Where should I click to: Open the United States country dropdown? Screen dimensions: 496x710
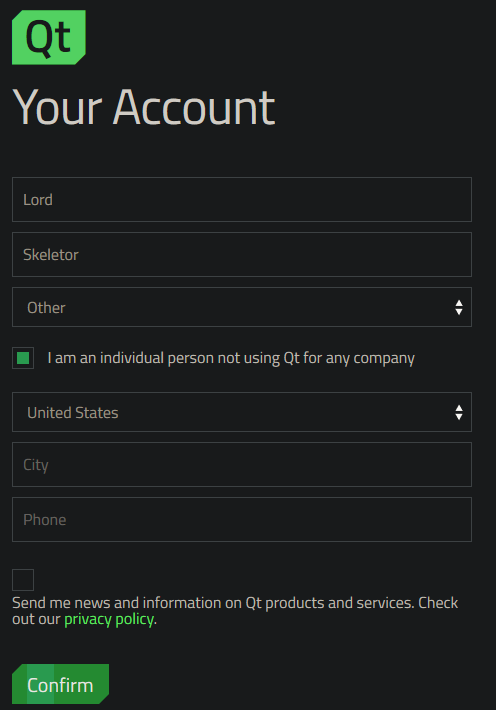point(242,412)
